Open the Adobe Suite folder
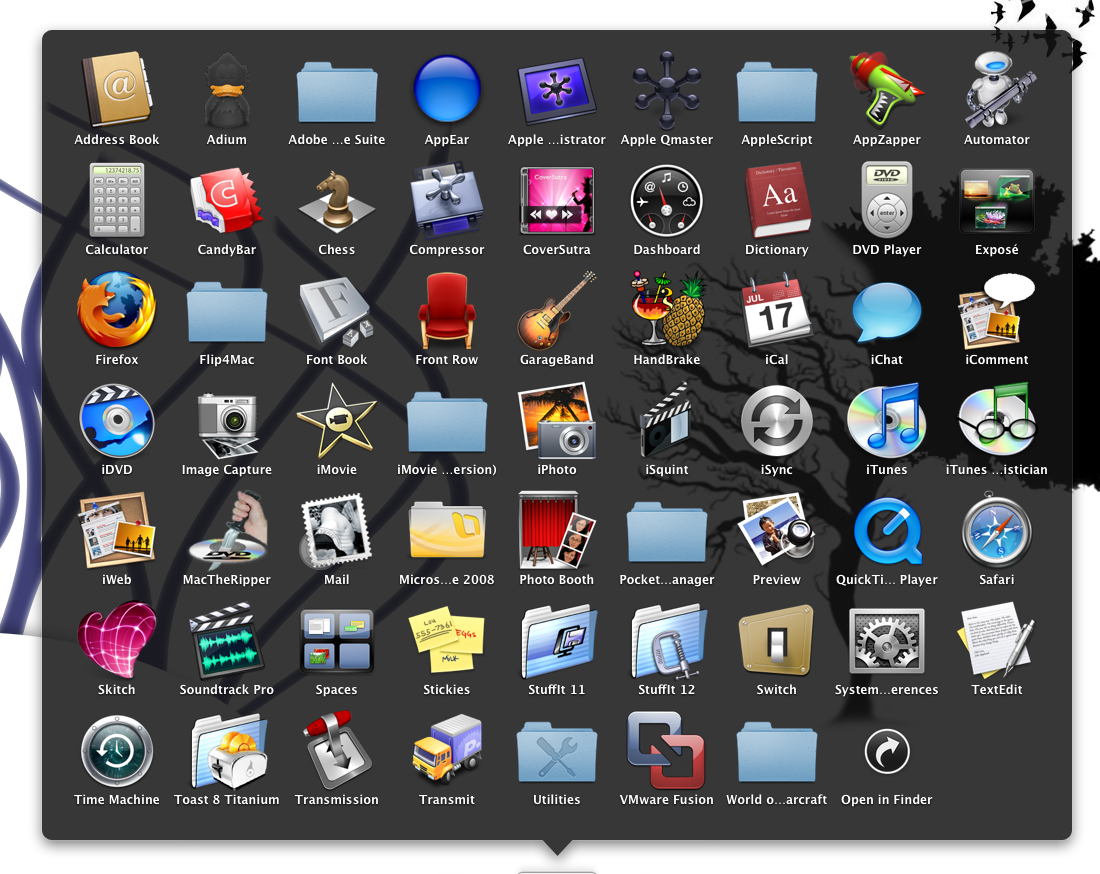This screenshot has width=1100, height=874. [337, 93]
